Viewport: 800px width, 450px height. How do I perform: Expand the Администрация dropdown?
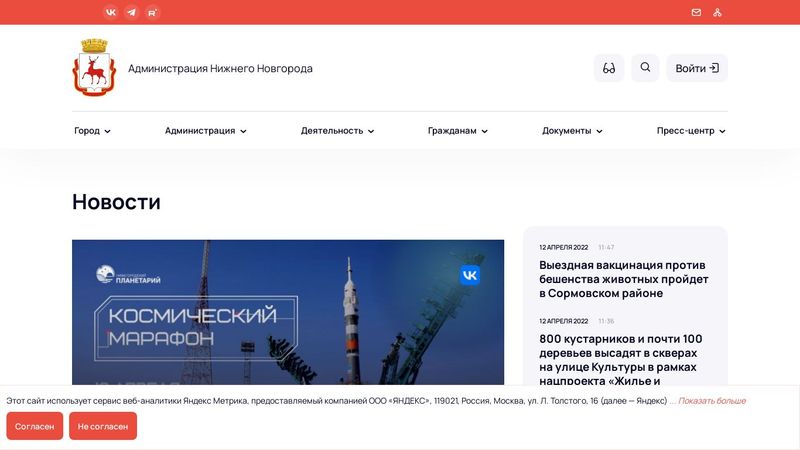pos(206,131)
